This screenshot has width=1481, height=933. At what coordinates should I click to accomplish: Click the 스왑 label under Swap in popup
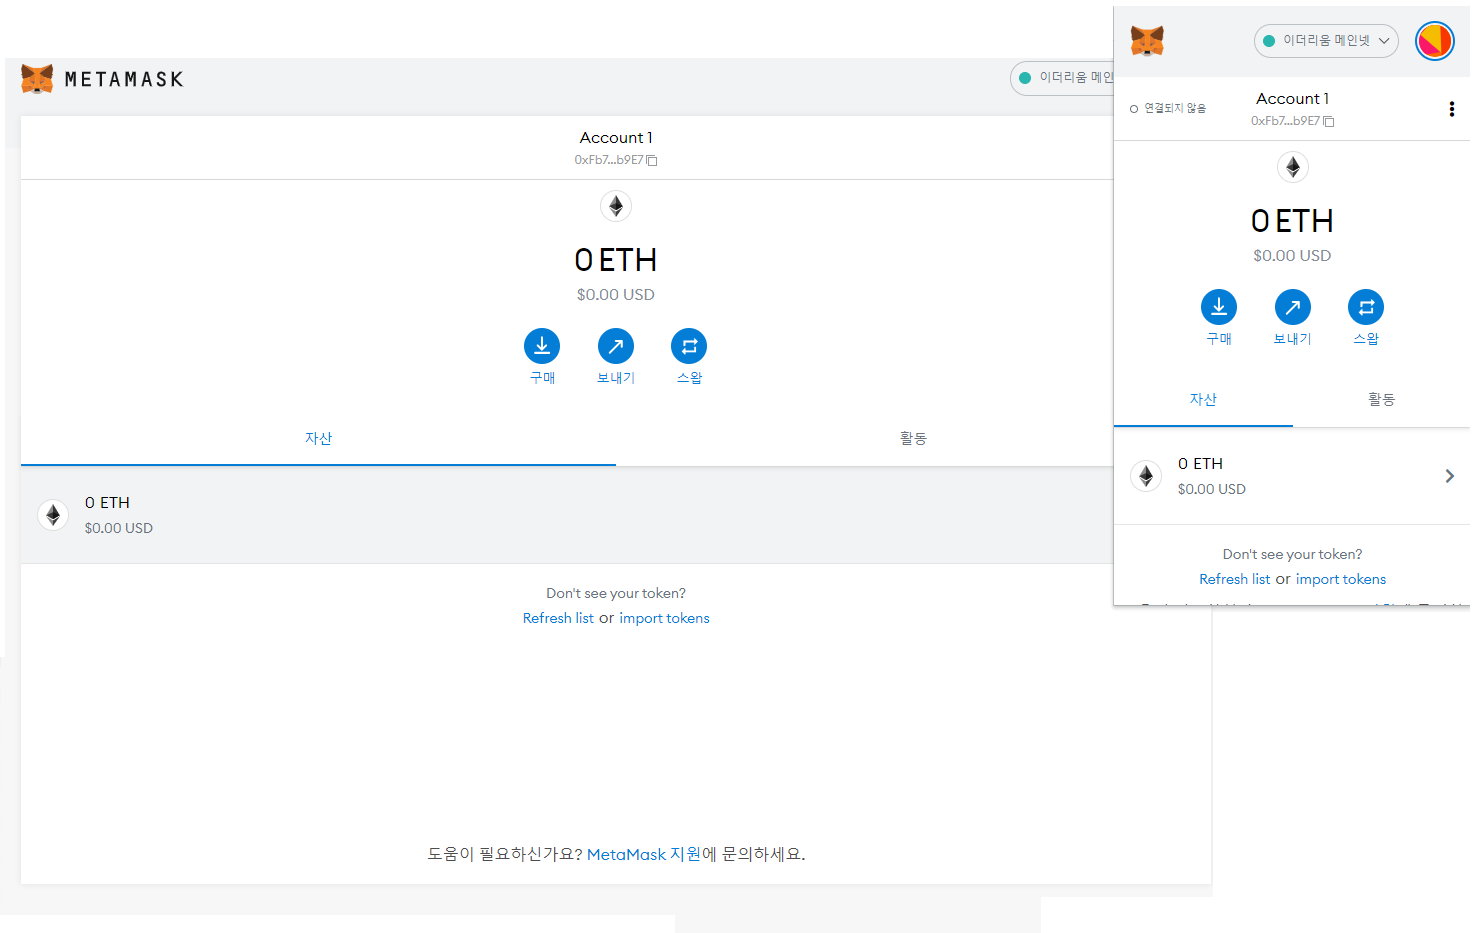(1366, 339)
